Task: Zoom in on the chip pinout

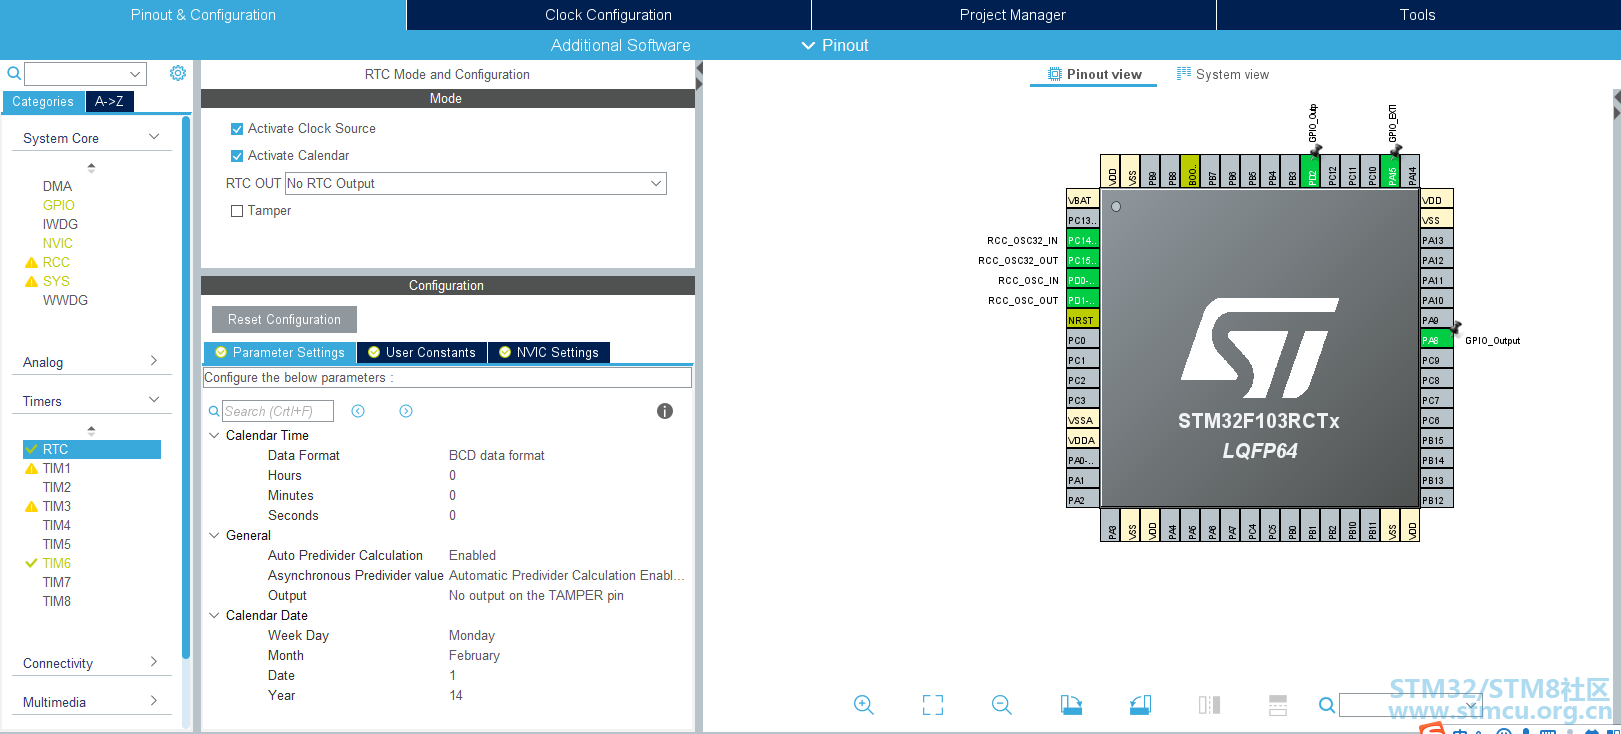Action: click(864, 705)
